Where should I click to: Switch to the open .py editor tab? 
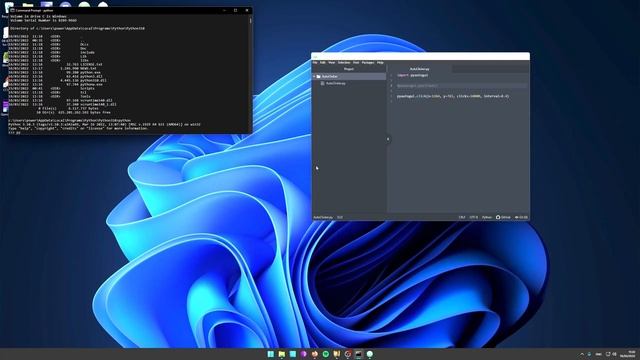click(420, 69)
